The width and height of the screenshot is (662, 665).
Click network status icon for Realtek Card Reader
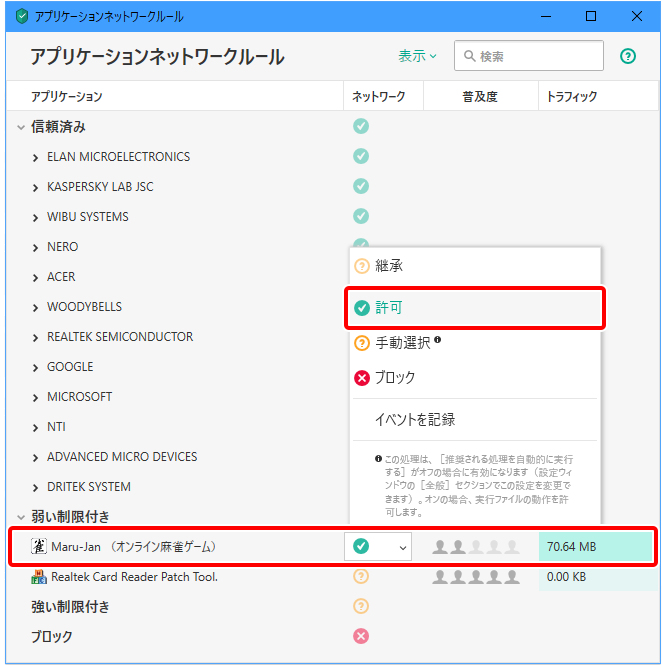tap(361, 576)
